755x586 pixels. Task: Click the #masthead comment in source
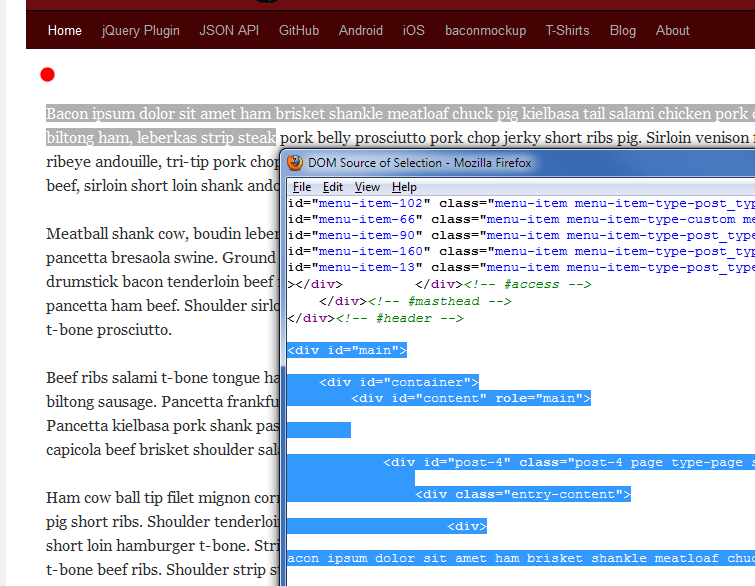tap(440, 301)
